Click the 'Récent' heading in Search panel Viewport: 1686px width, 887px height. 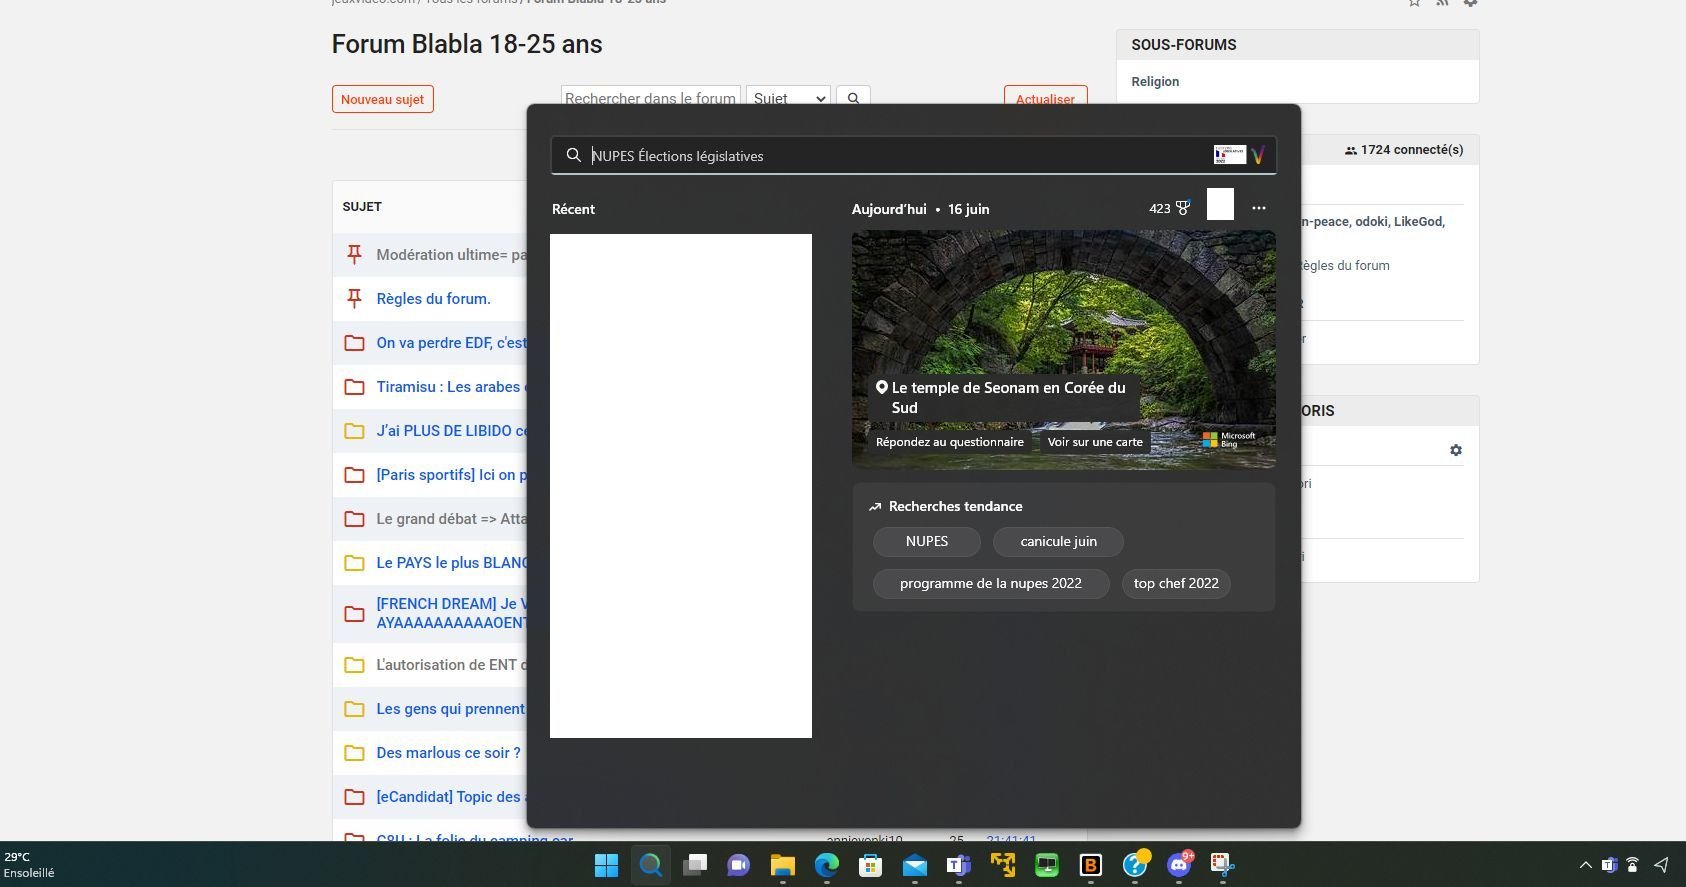(x=573, y=209)
